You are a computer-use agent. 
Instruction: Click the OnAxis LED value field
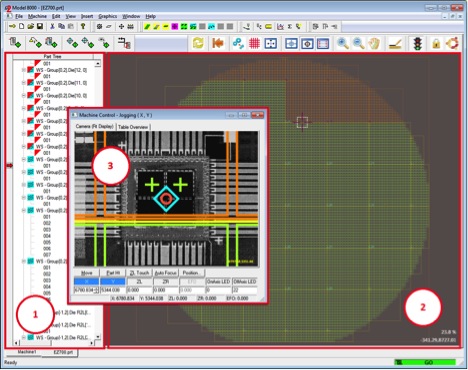point(218,290)
